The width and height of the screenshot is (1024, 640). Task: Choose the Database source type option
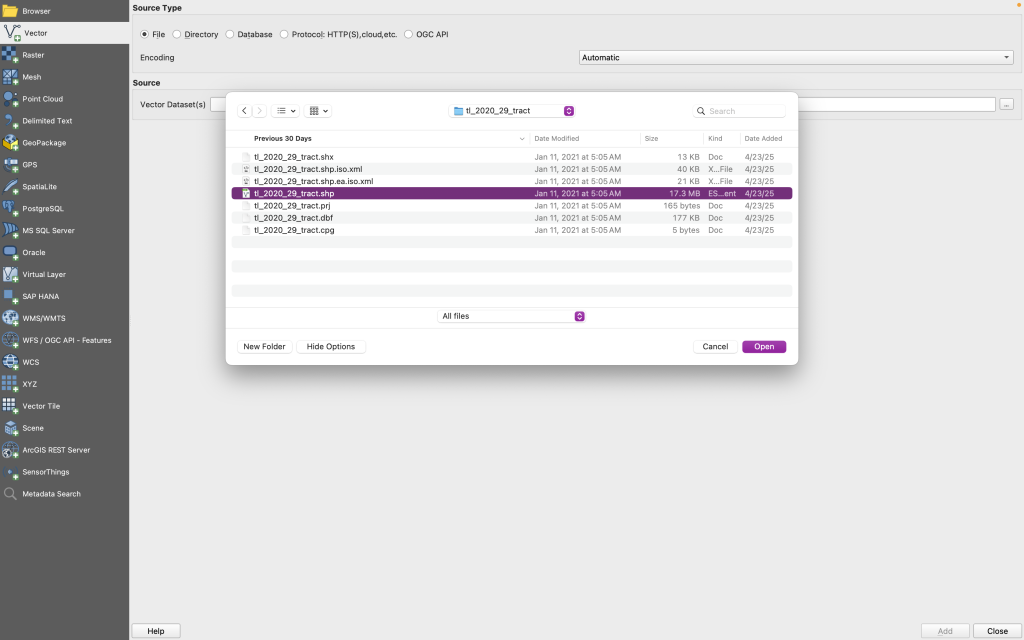230,34
